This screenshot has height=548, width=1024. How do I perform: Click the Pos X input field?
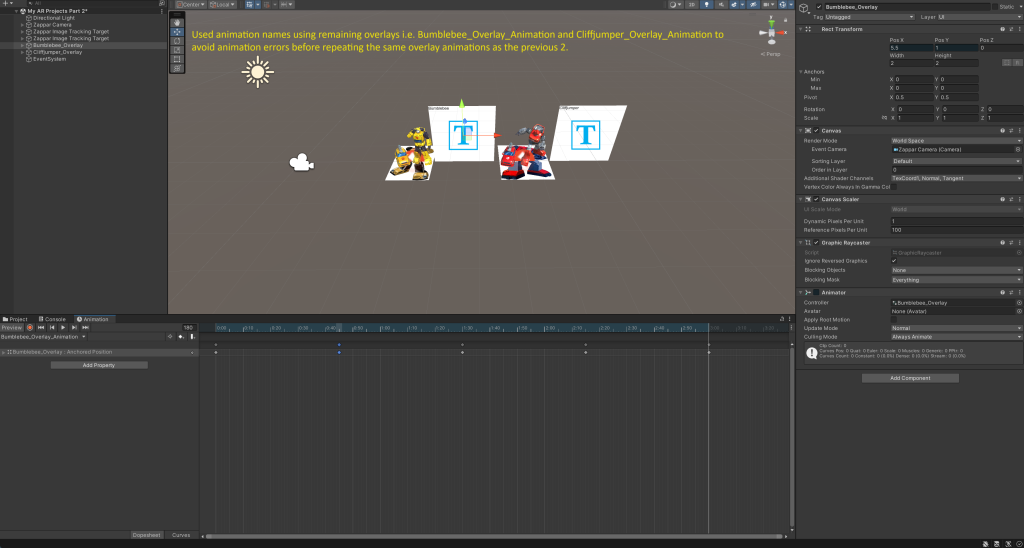click(x=908, y=48)
